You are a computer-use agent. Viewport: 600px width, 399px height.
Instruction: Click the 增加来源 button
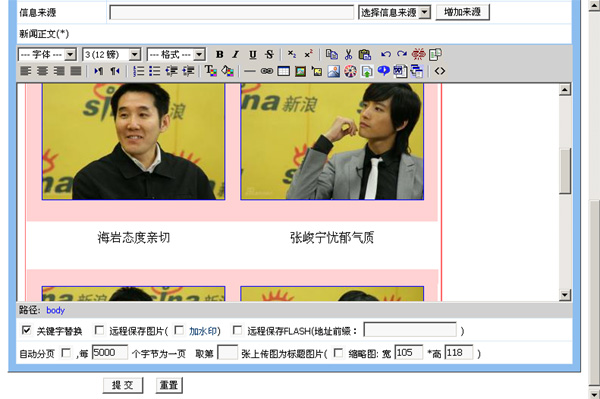click(463, 12)
